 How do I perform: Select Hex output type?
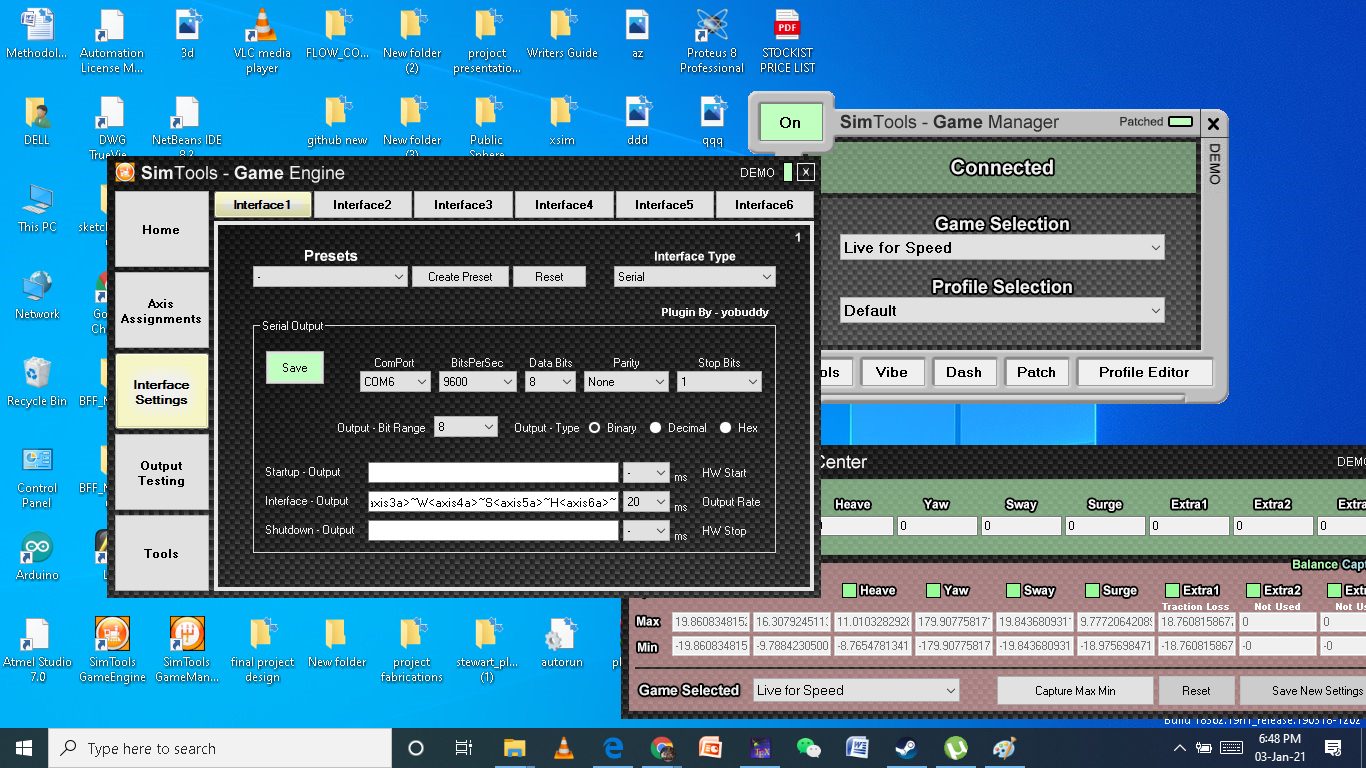pos(726,428)
